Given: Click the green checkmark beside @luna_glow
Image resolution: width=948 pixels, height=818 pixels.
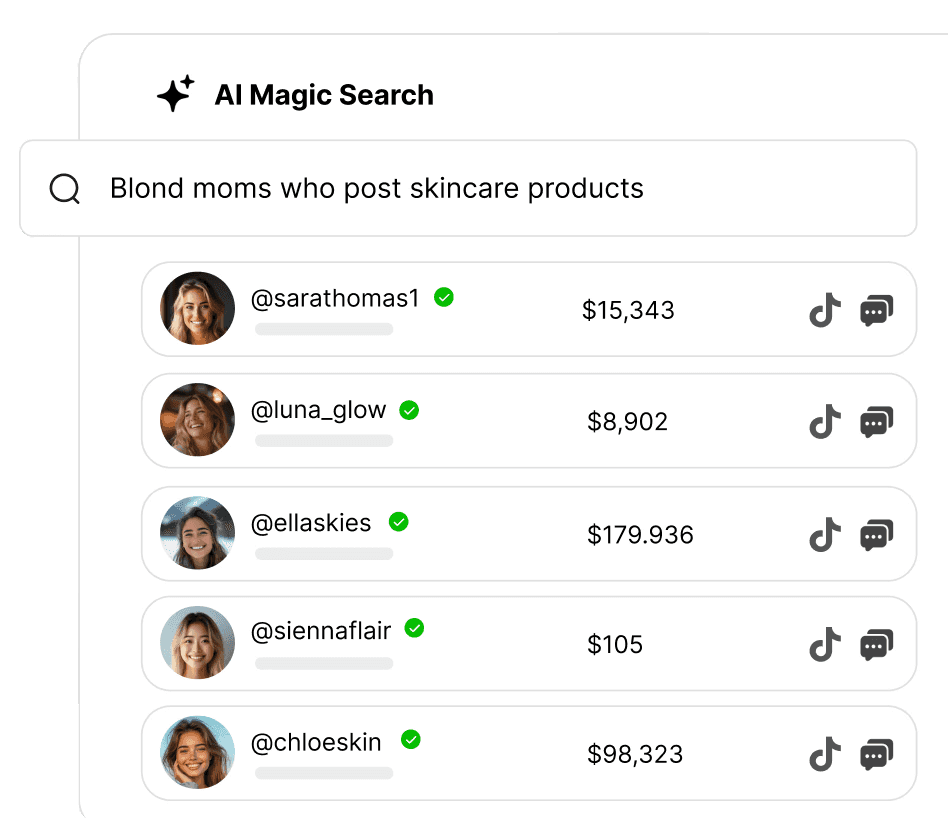Looking at the screenshot, I should pos(409,410).
